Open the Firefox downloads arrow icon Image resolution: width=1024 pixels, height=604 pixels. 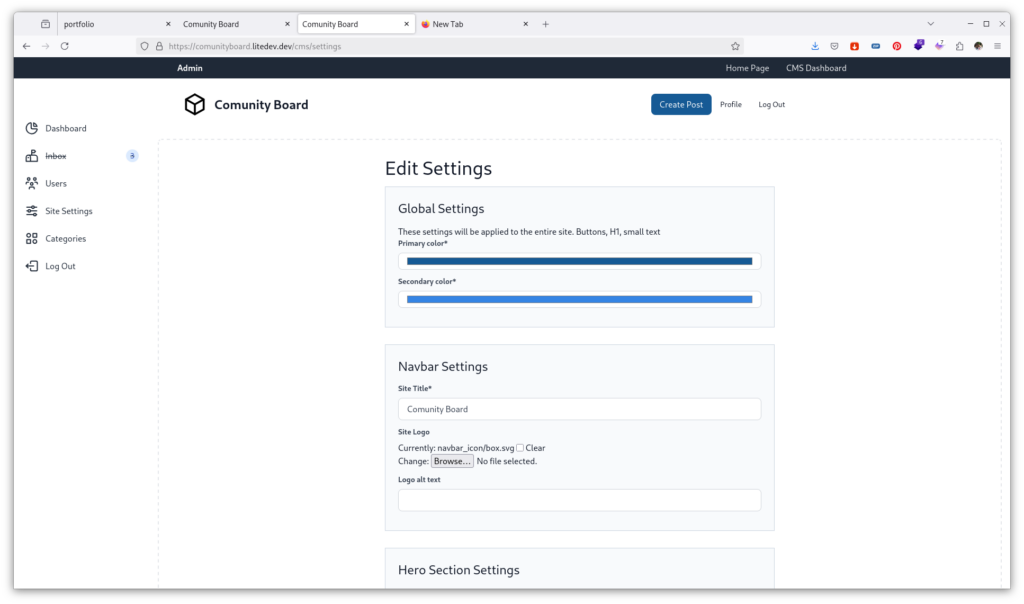pos(814,46)
